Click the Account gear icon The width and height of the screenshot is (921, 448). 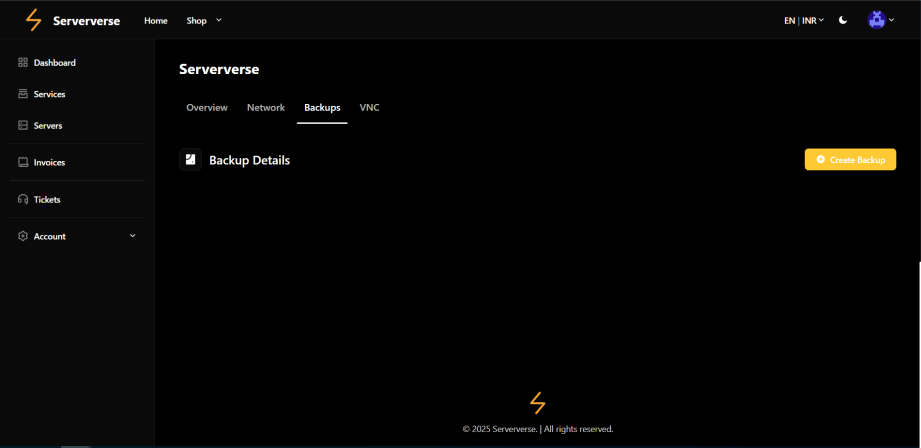point(23,236)
